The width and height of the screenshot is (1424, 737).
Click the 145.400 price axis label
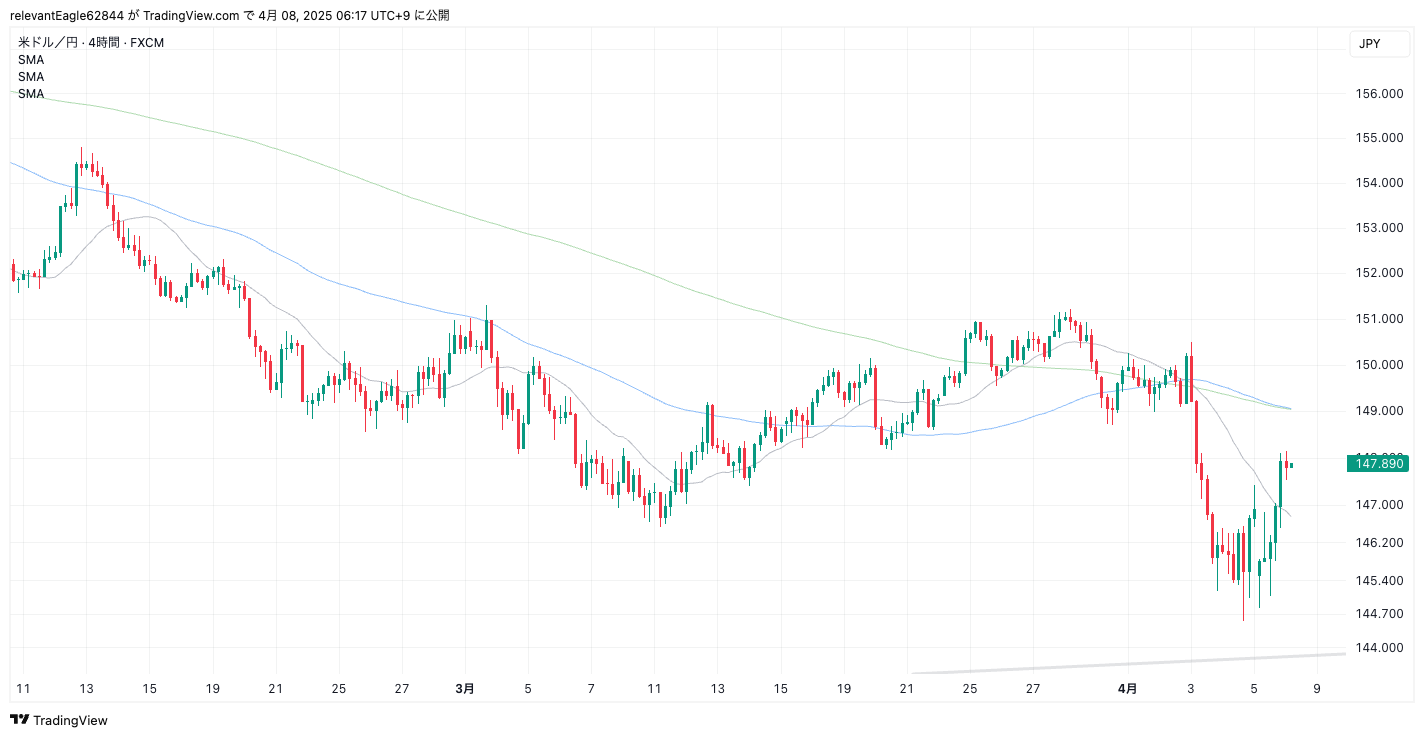click(1379, 581)
